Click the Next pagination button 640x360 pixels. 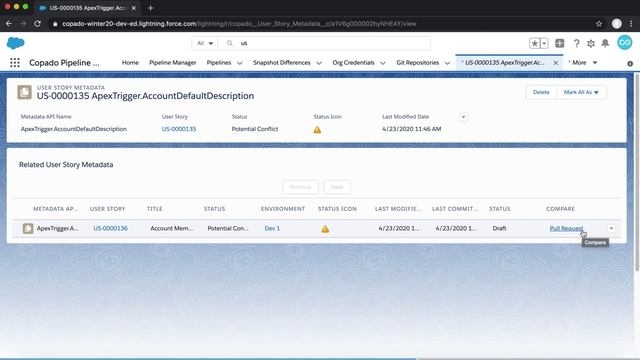337,187
